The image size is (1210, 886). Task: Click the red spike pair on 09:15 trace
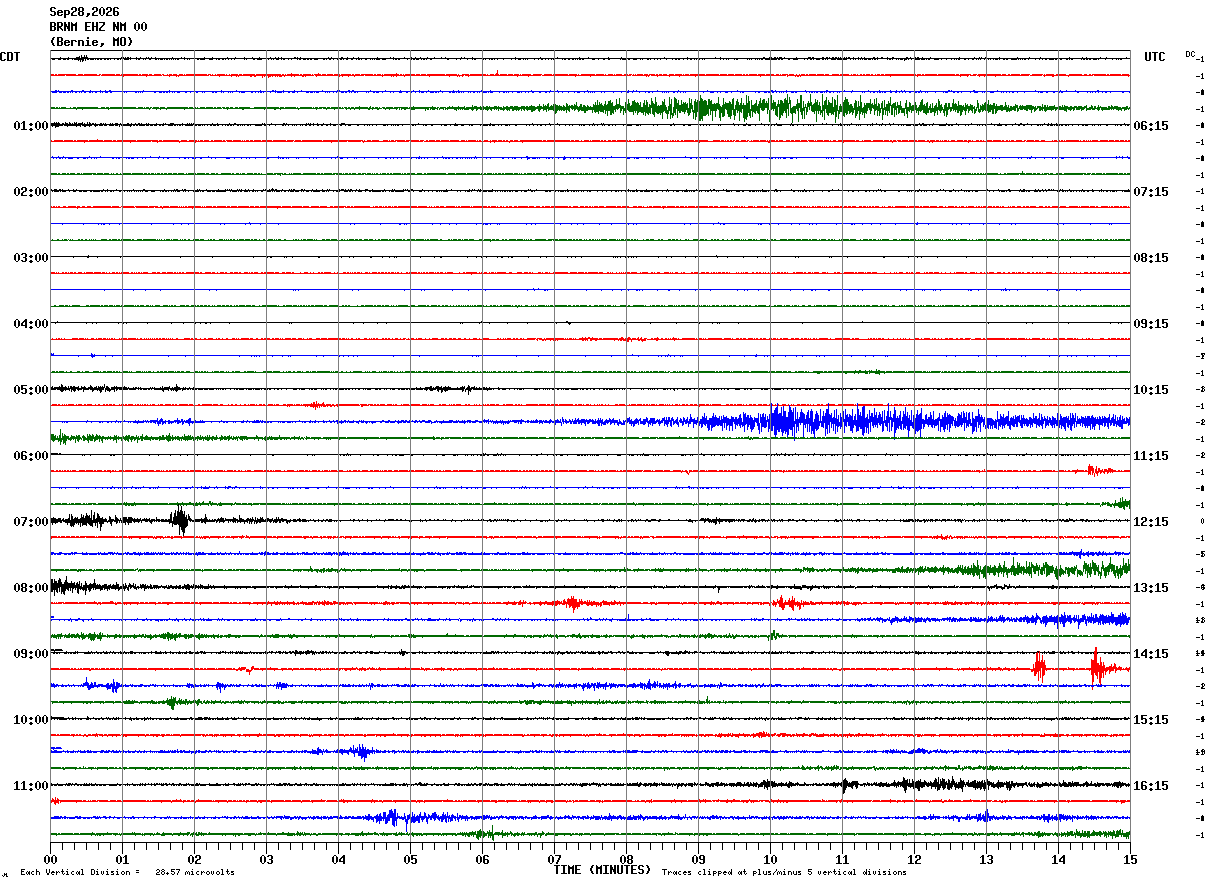pos(1068,666)
